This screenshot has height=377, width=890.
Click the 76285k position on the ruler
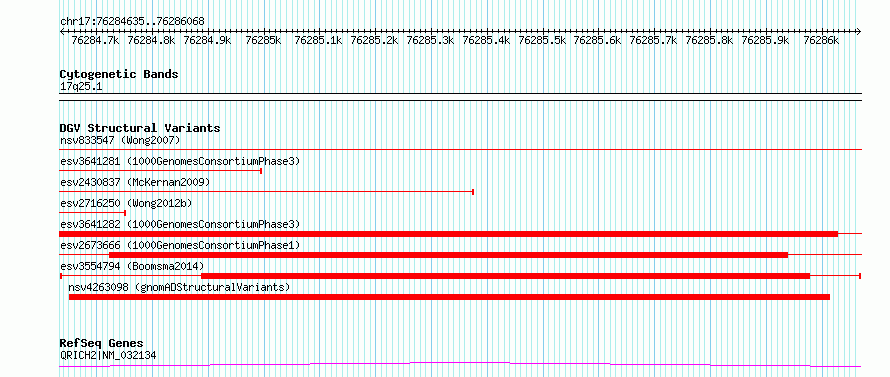click(x=263, y=41)
